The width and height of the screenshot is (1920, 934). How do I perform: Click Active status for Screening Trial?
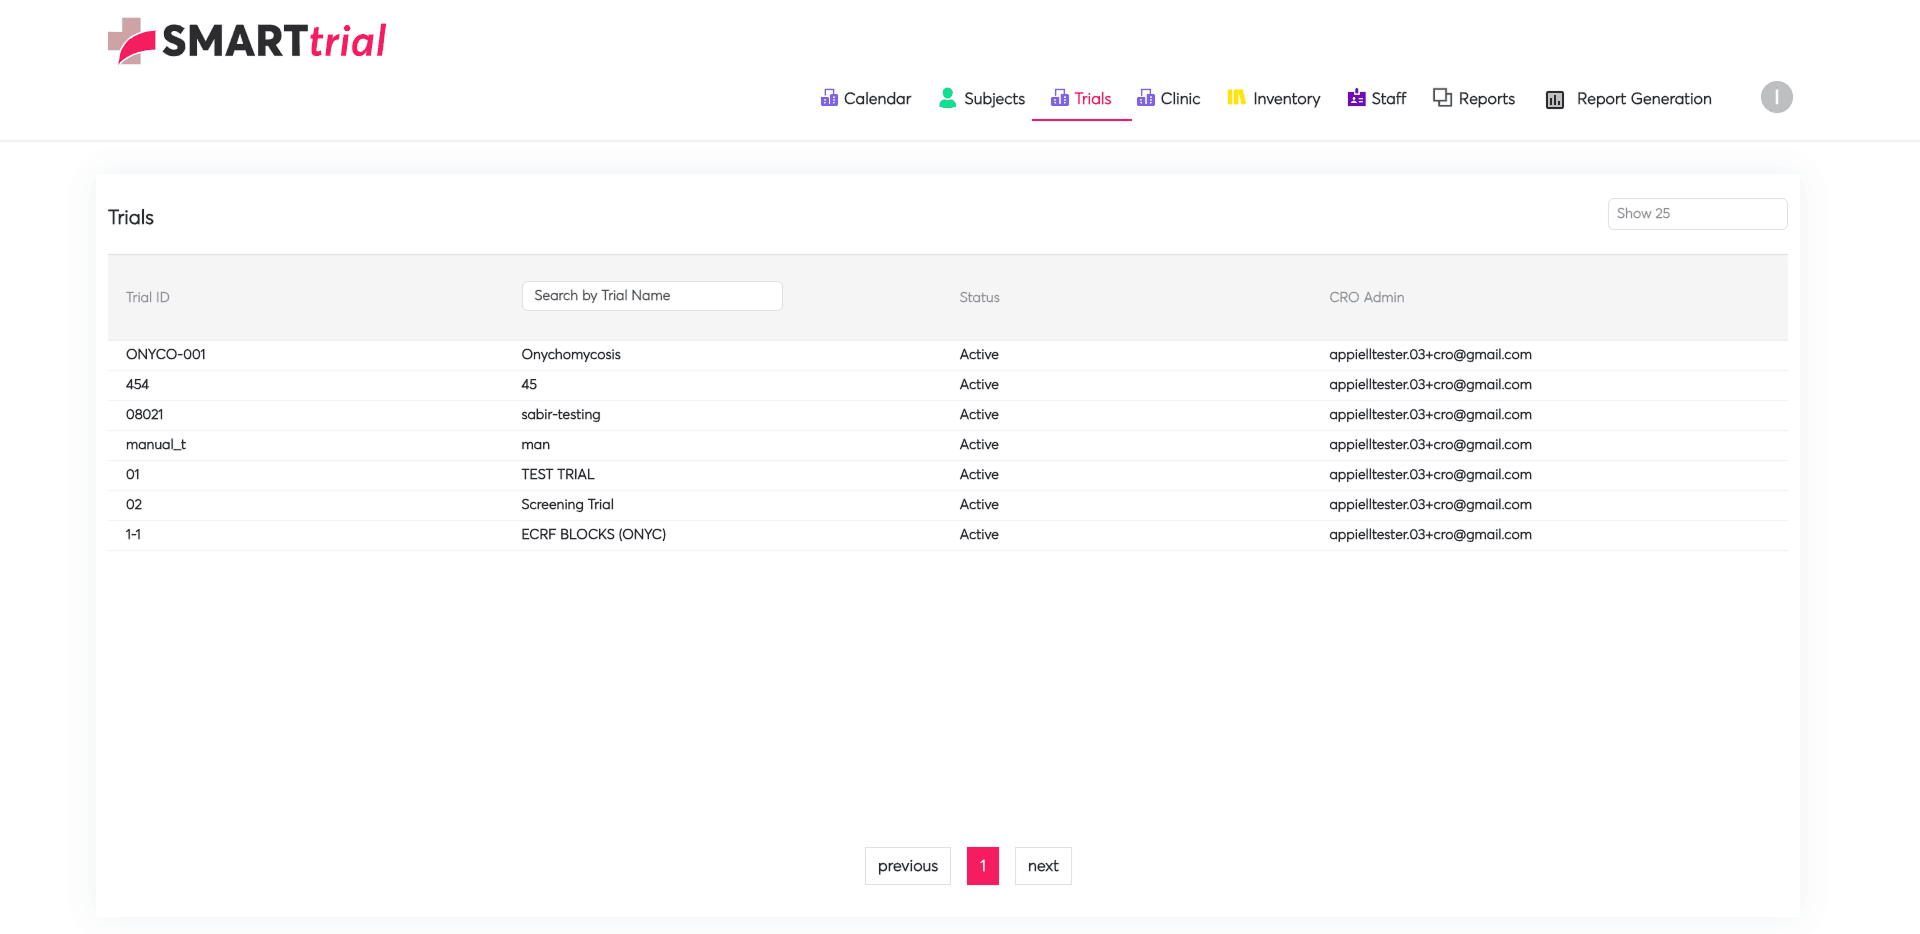pos(979,504)
